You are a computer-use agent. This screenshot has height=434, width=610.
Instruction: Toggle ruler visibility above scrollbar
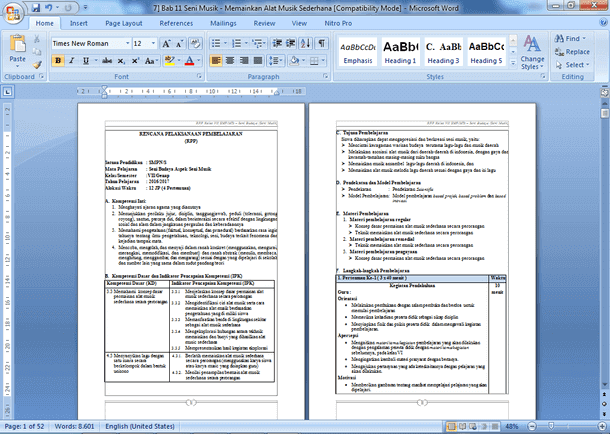click(x=605, y=92)
